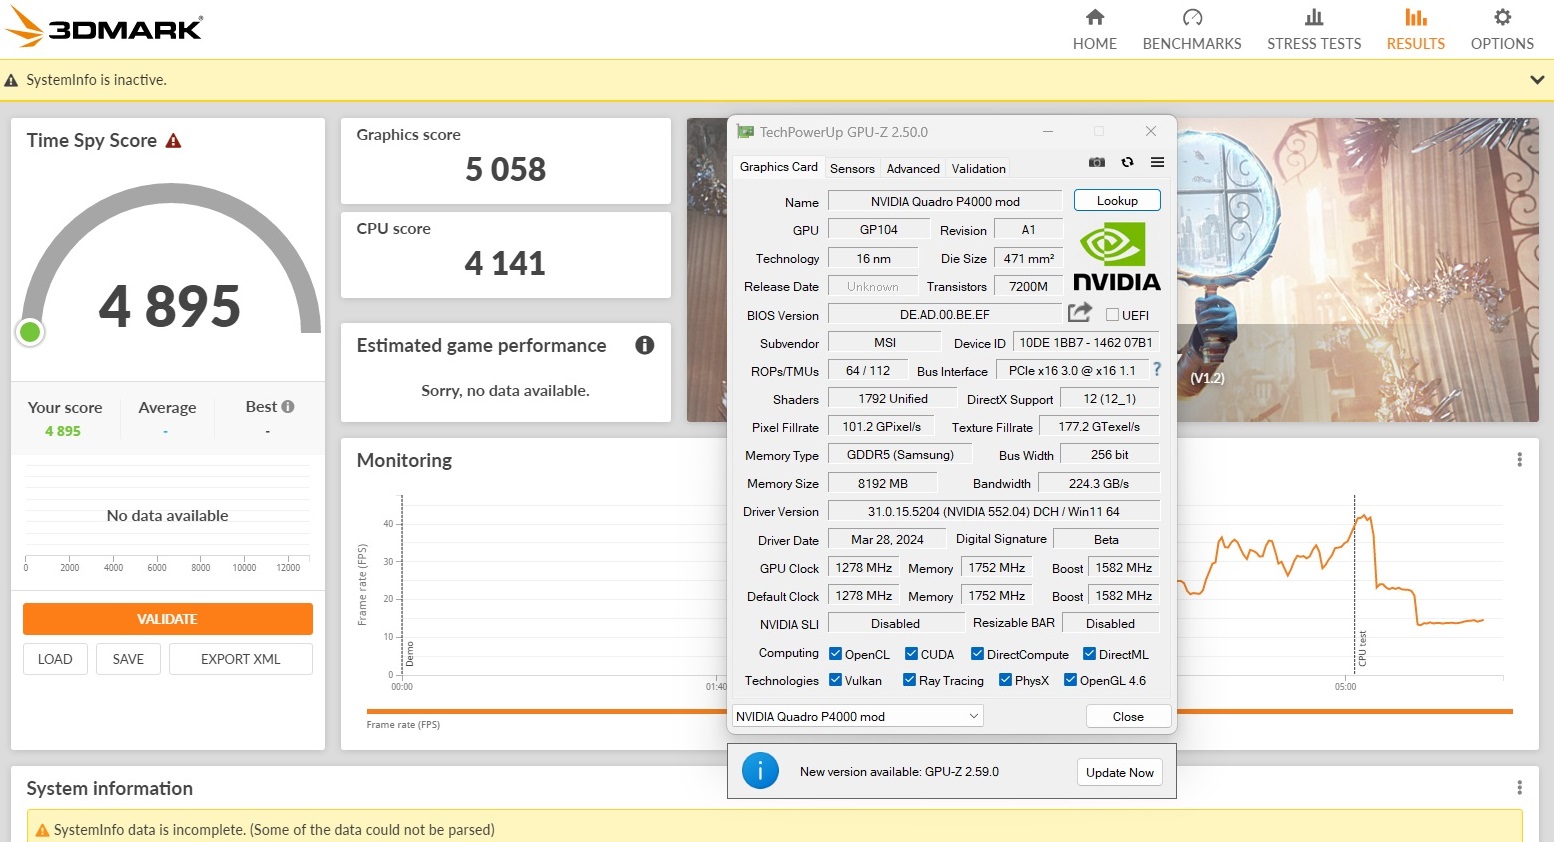Open System information three-dot menu

point(1519,788)
